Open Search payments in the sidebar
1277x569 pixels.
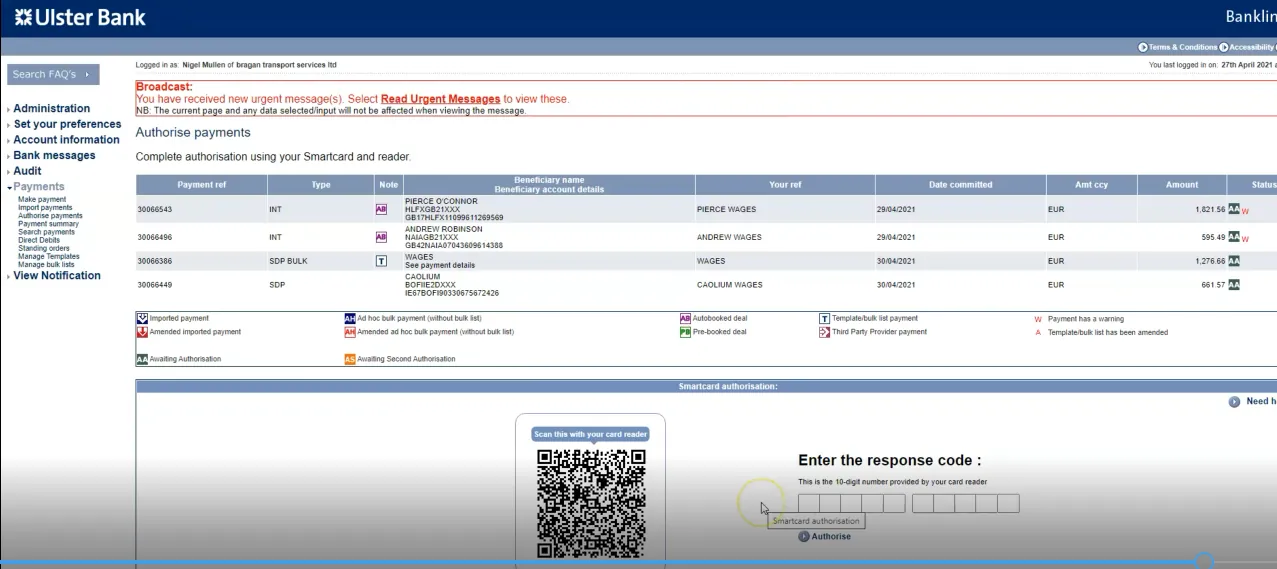[x=46, y=232]
